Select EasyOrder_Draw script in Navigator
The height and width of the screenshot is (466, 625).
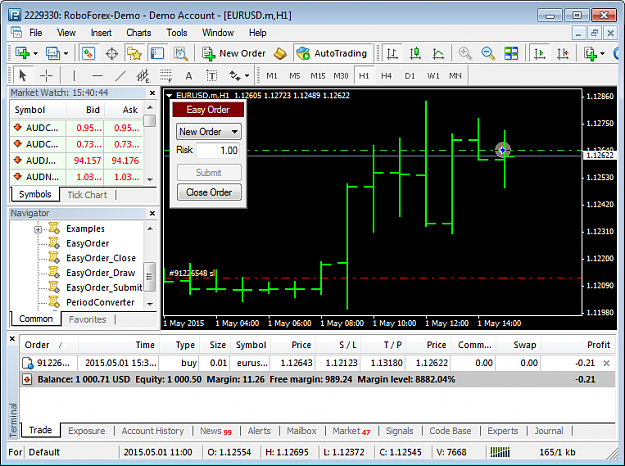pyautogui.click(x=100, y=273)
